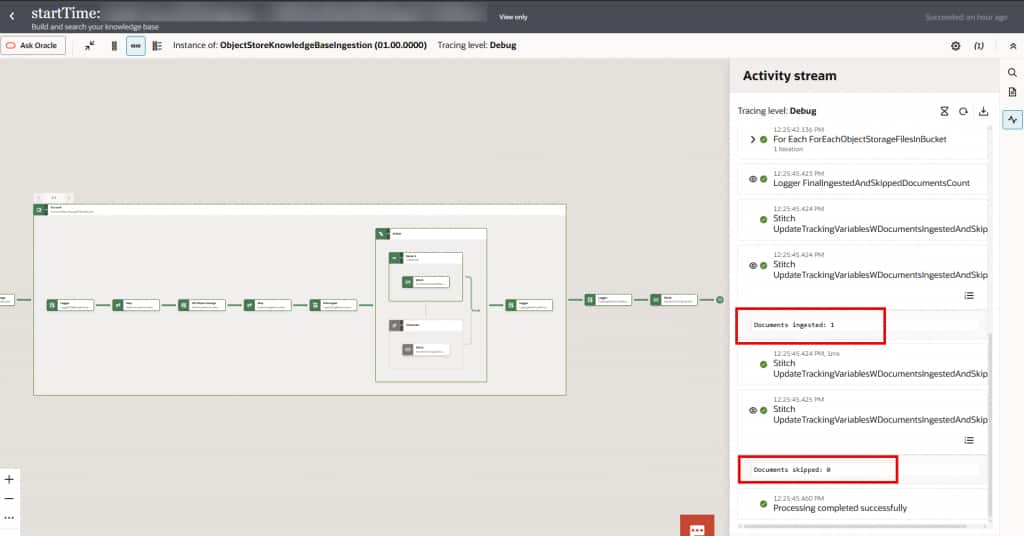The height and width of the screenshot is (536, 1024).
Task: Click the Ask Oracle button
Action: click(x=33, y=46)
